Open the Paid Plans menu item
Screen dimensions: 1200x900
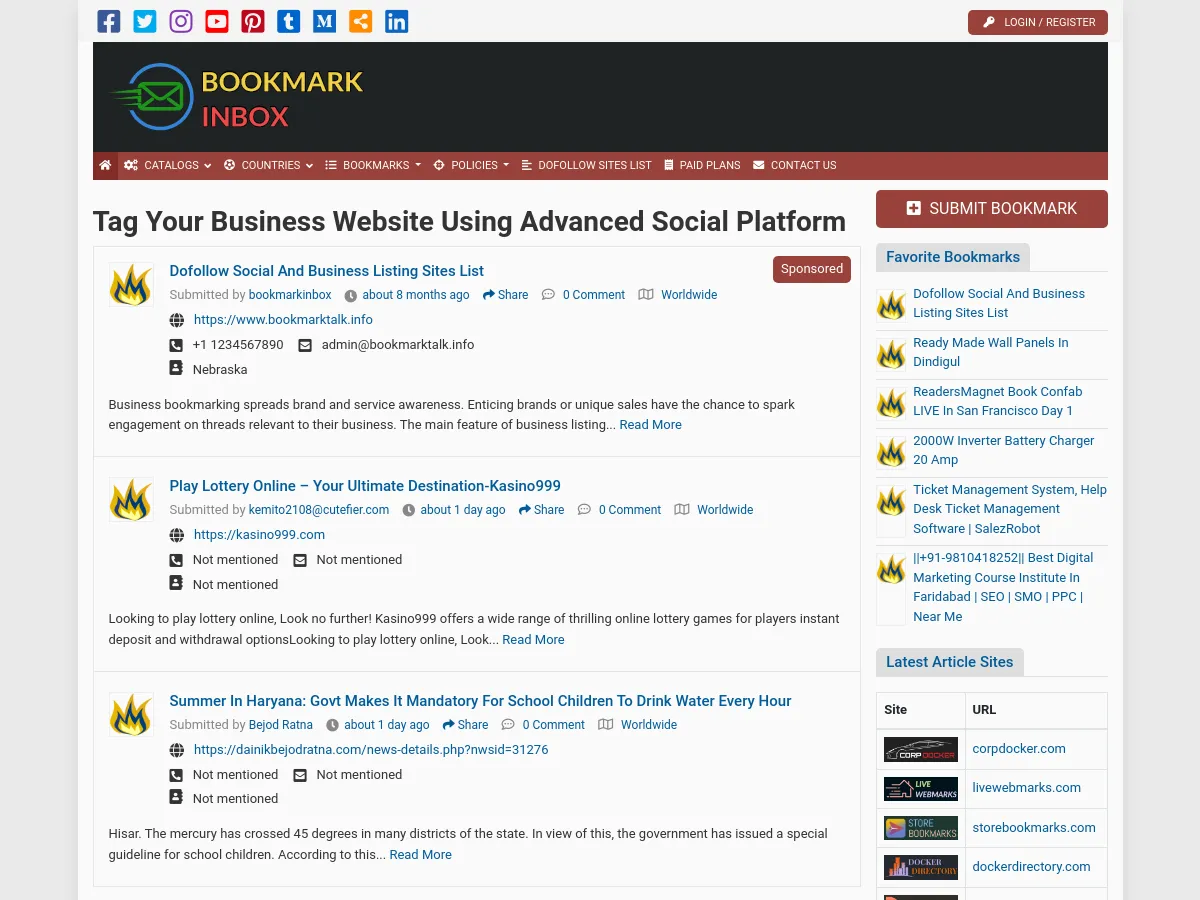coord(702,165)
